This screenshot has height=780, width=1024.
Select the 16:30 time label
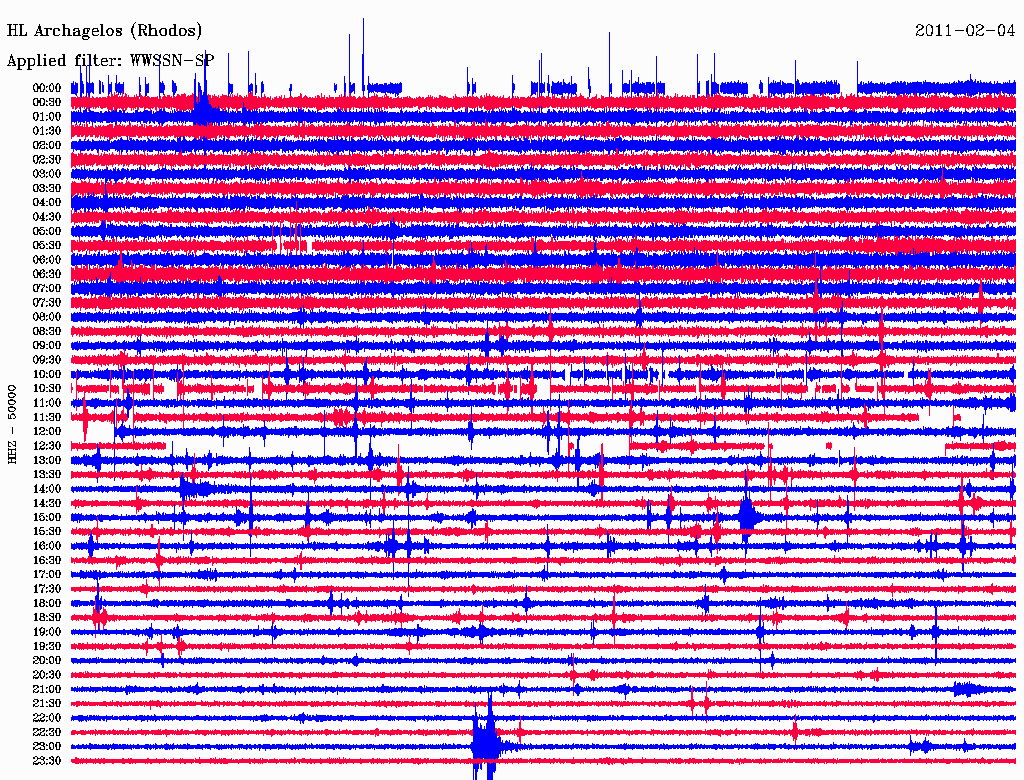coord(47,561)
